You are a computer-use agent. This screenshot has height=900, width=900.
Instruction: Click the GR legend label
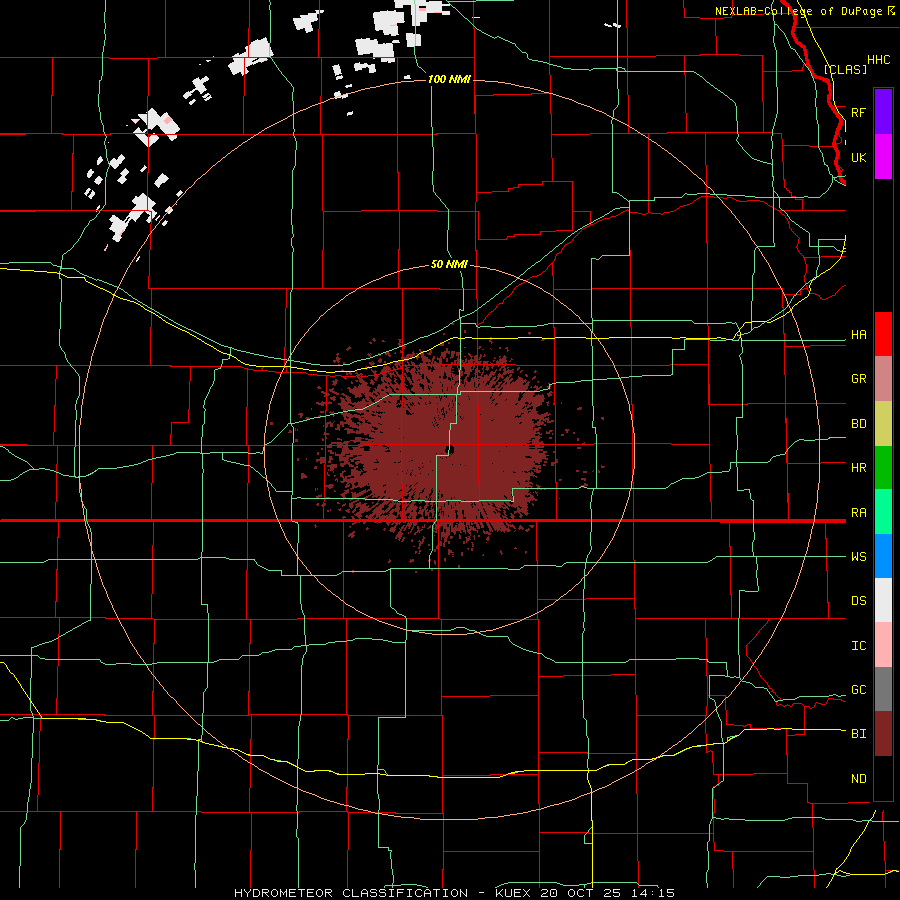(858, 378)
